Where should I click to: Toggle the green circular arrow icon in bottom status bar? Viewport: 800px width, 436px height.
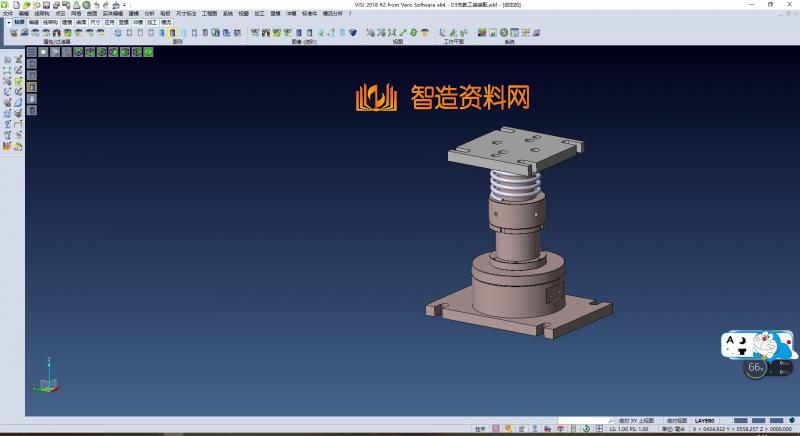tap(586, 429)
